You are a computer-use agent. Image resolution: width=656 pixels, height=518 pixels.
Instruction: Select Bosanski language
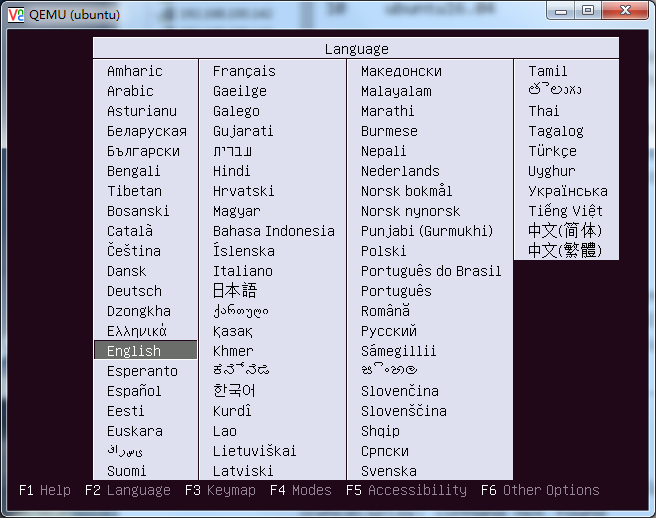pyautogui.click(x=138, y=211)
